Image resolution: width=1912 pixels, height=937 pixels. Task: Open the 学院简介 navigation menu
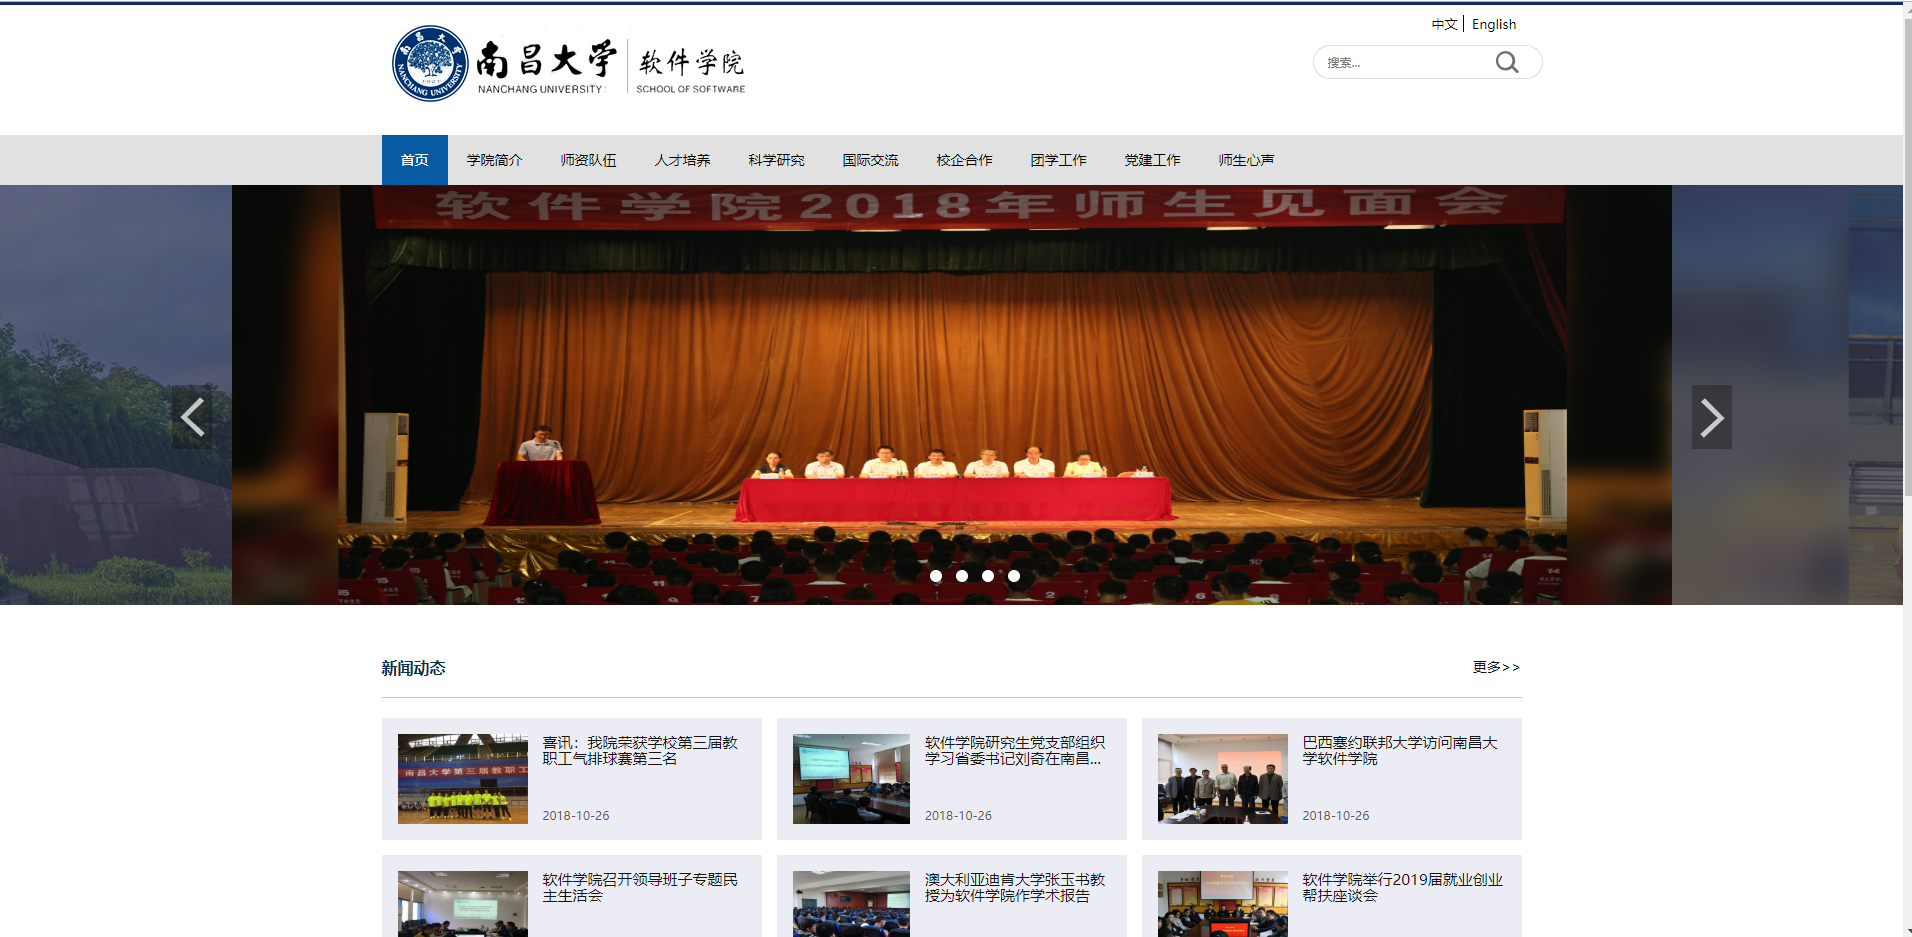(x=494, y=160)
